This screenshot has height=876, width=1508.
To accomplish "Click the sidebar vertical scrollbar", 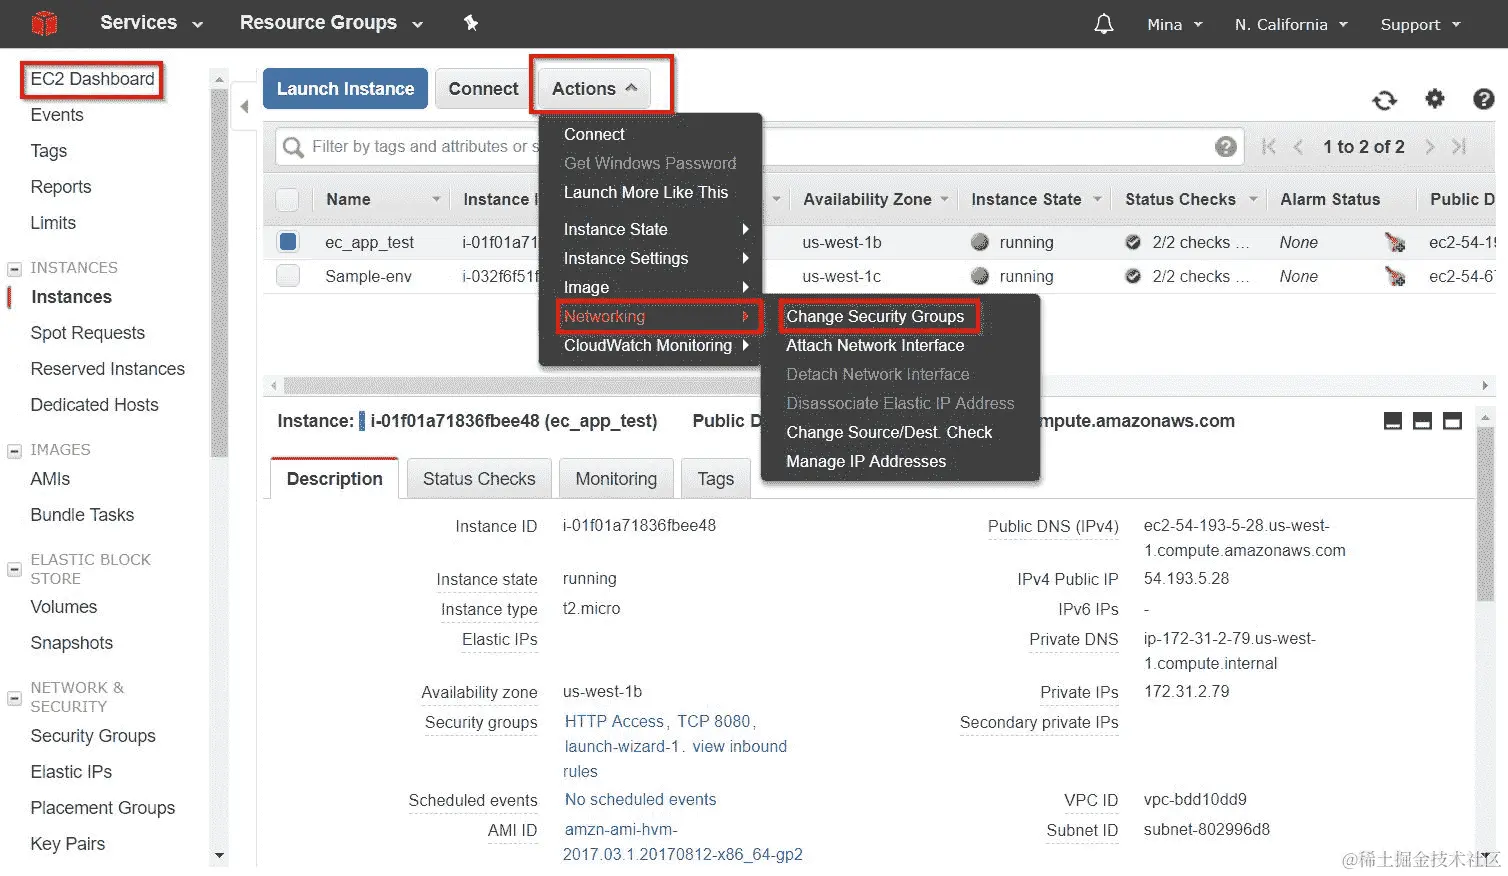I will point(219,272).
